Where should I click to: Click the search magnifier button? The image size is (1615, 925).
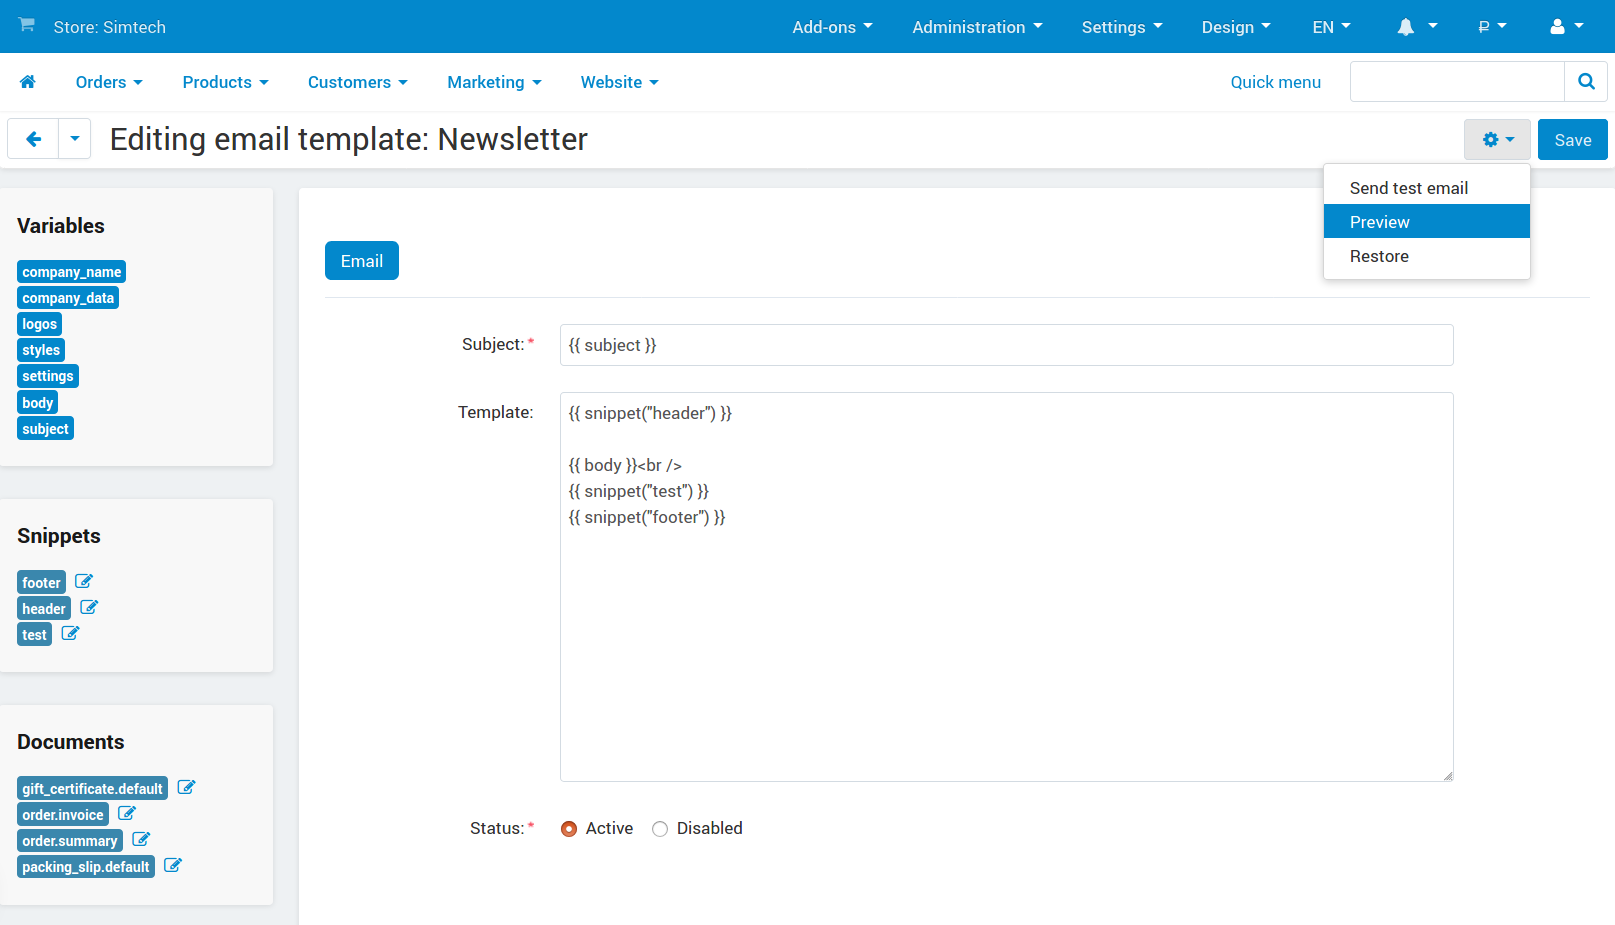coord(1586,82)
